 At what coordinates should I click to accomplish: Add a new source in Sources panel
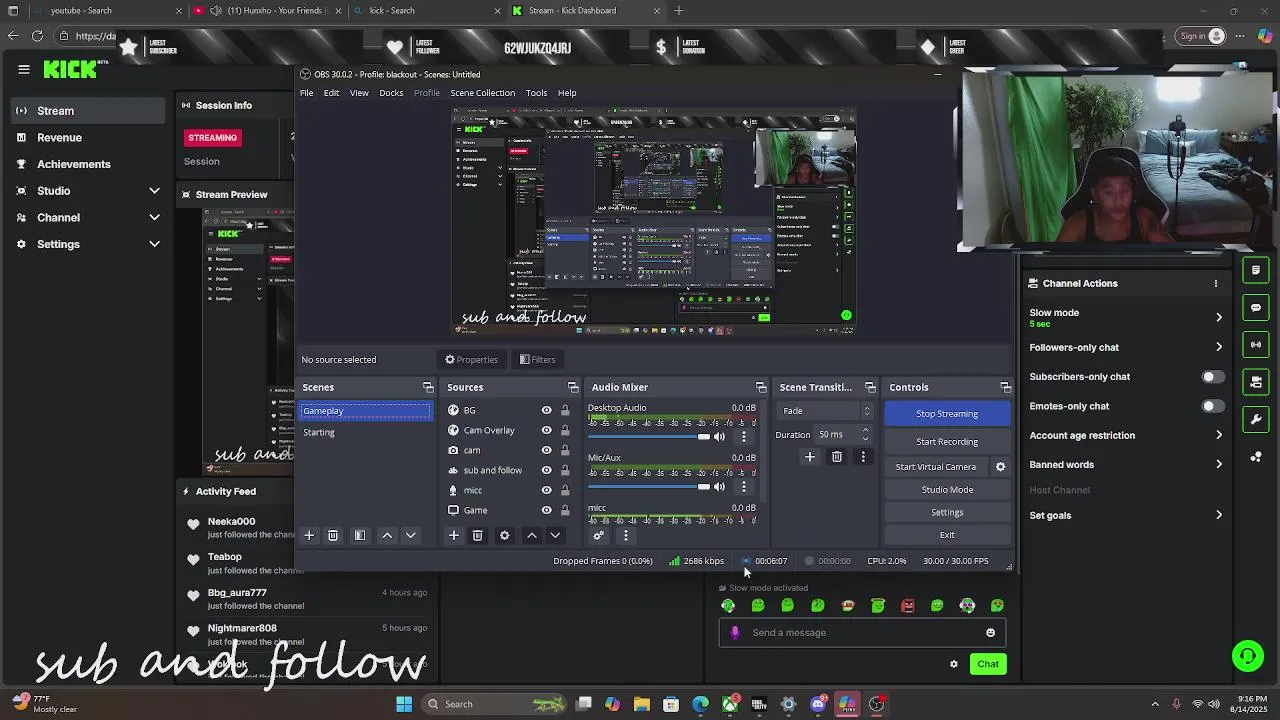pyautogui.click(x=453, y=536)
